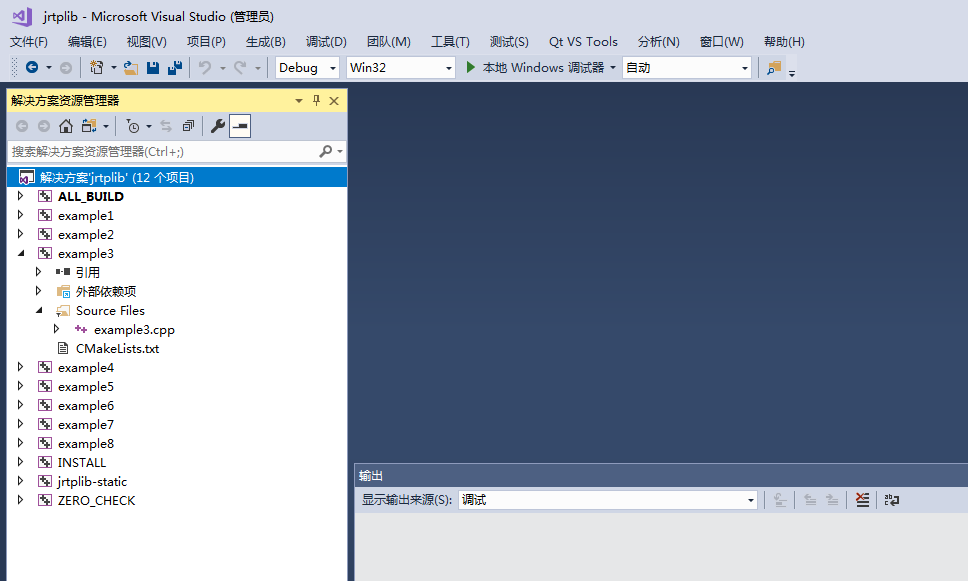Toggle Word Wrap in Output panel

(x=891, y=499)
